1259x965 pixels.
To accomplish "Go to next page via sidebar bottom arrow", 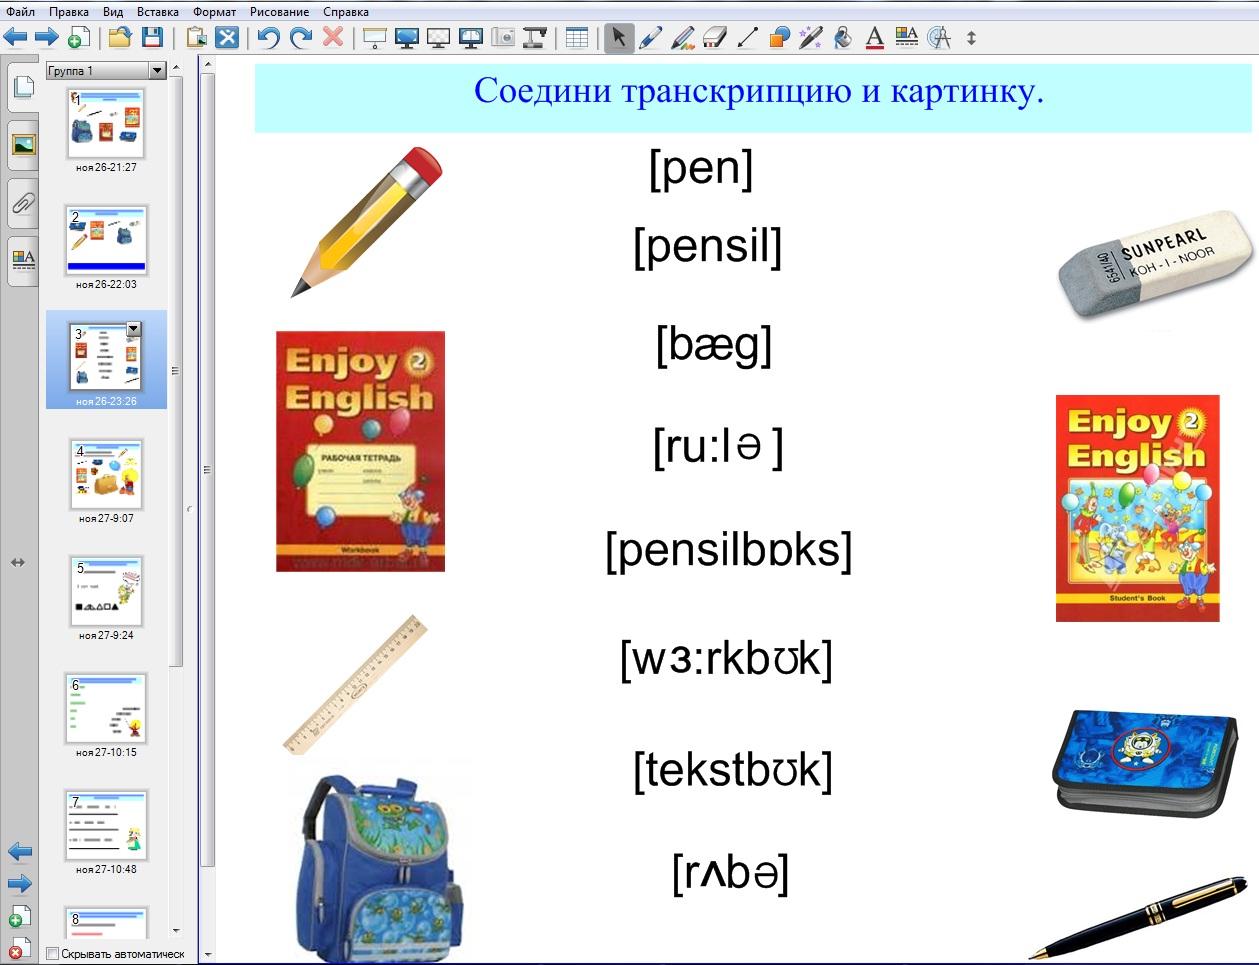I will [x=20, y=884].
